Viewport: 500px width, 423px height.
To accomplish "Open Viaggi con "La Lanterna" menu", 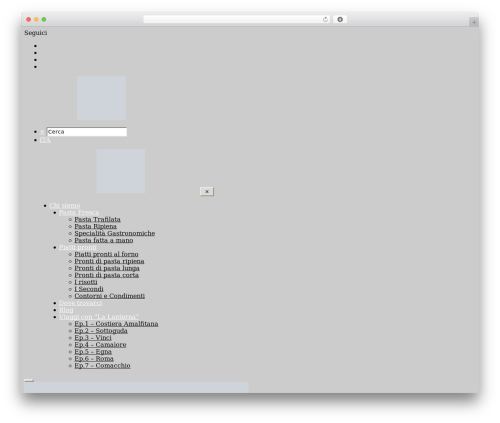I will click(x=99, y=317).
